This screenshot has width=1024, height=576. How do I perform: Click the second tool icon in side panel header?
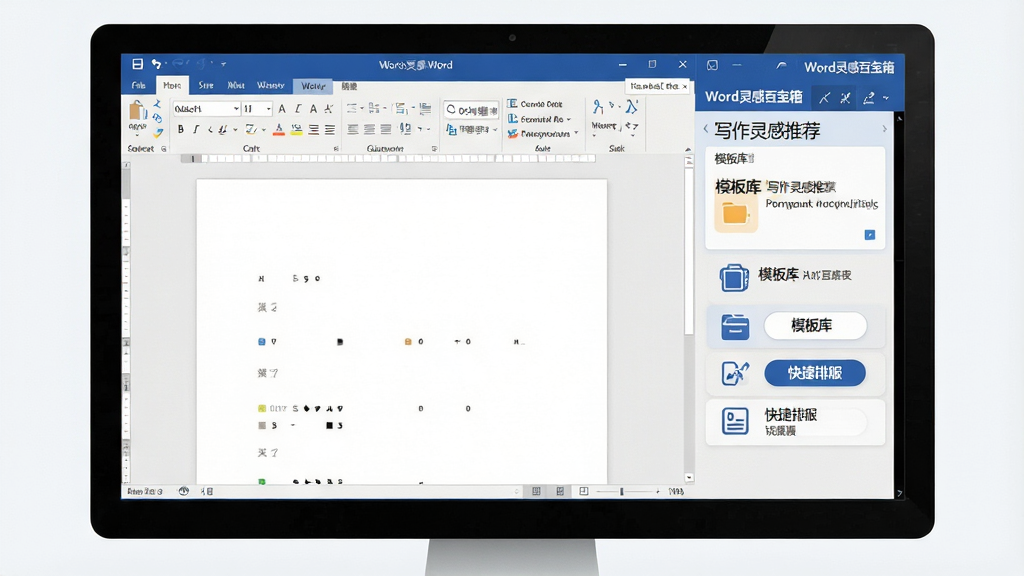click(846, 98)
